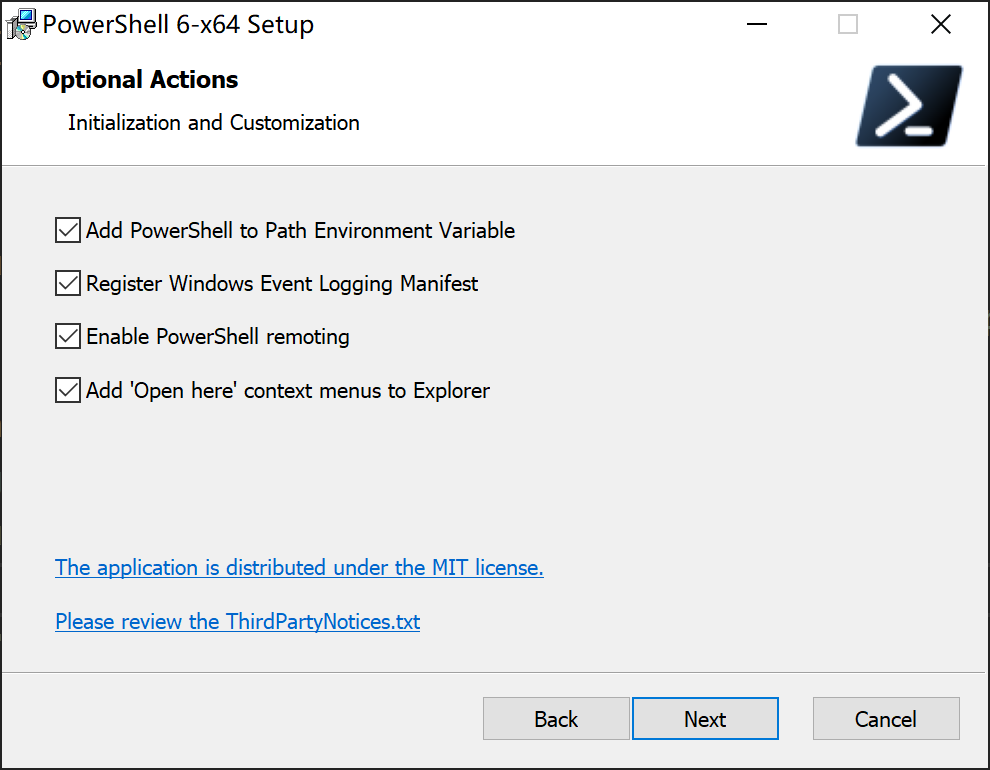
Task: Click the 'Initialization and Customization' subtitle
Action: pos(214,122)
